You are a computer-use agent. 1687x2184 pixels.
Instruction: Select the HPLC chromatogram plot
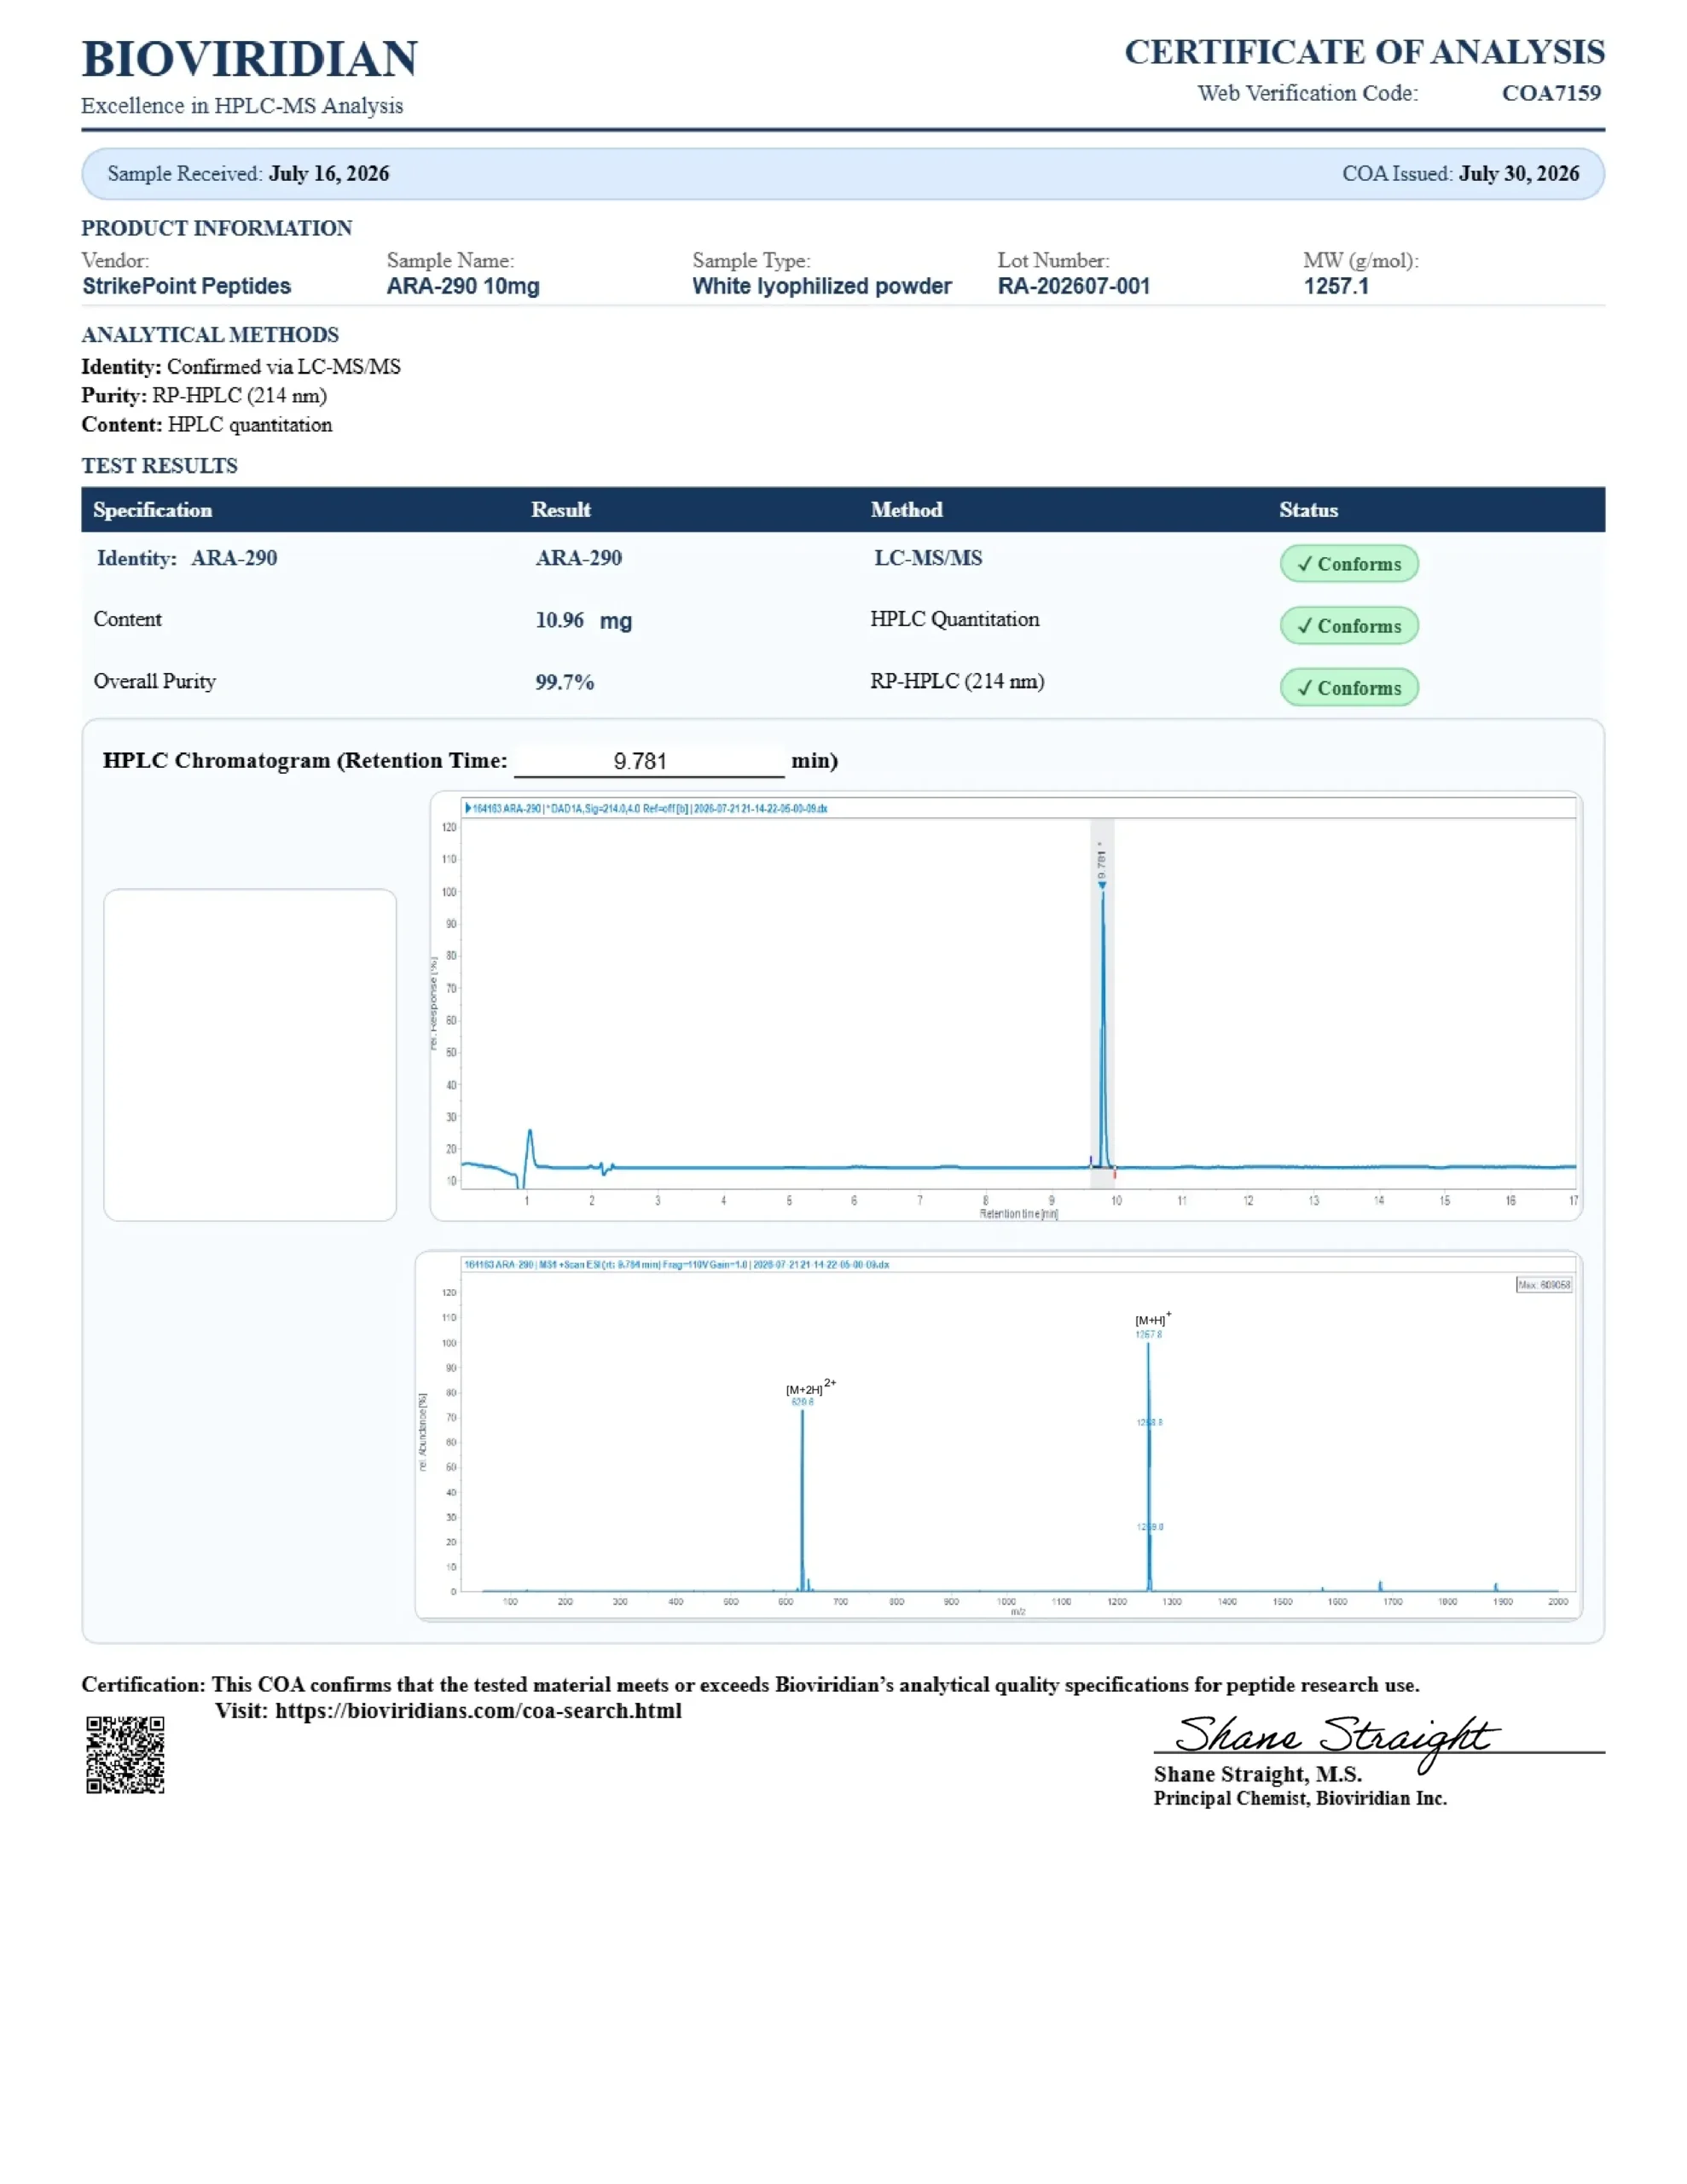pos(1006,1006)
